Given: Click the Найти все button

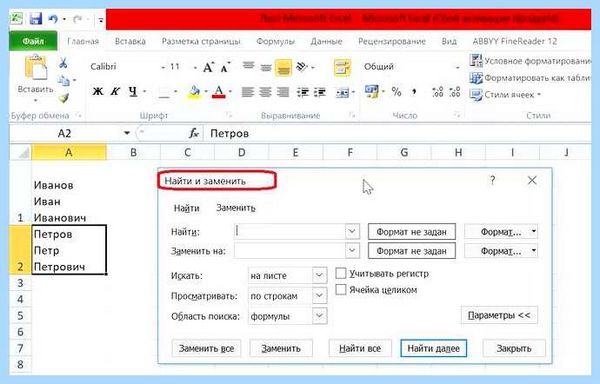Looking at the screenshot, I should [x=360, y=348].
